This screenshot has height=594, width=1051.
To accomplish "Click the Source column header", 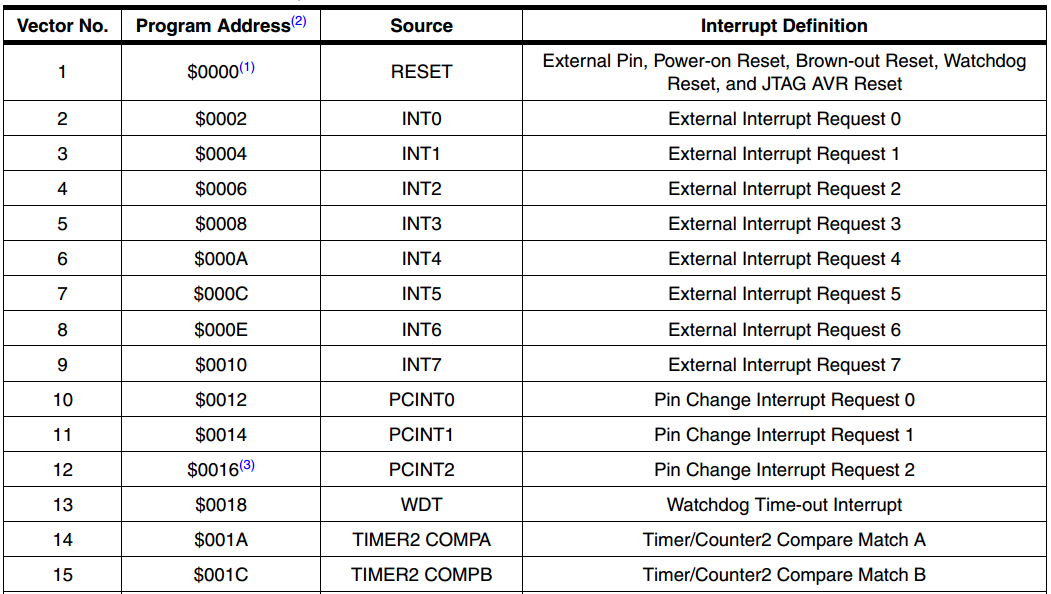I will pyautogui.click(x=421, y=26).
